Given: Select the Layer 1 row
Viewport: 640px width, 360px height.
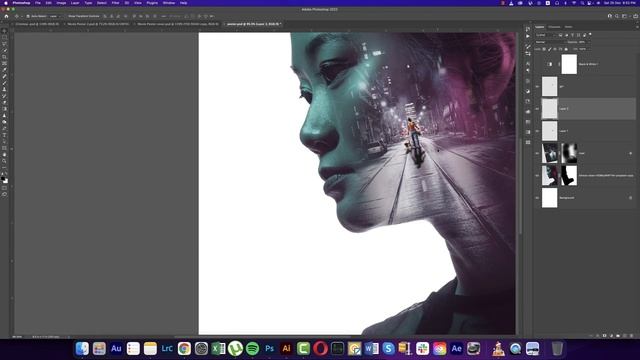Looking at the screenshot, I should point(585,131).
